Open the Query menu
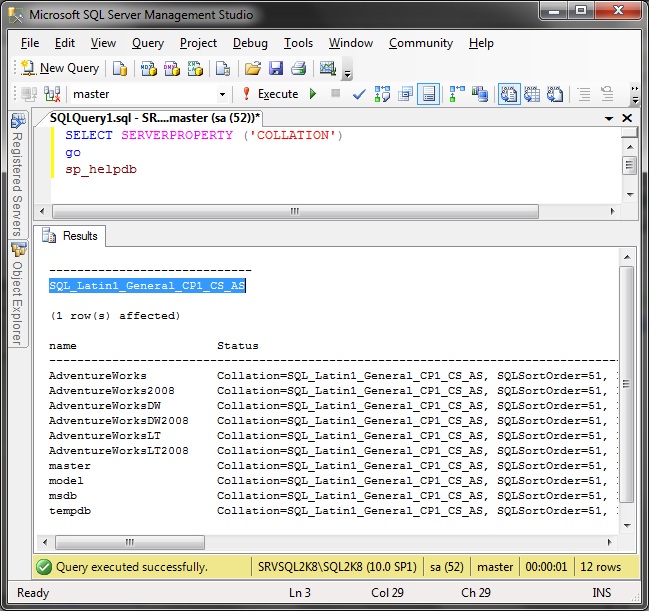 pyautogui.click(x=148, y=43)
